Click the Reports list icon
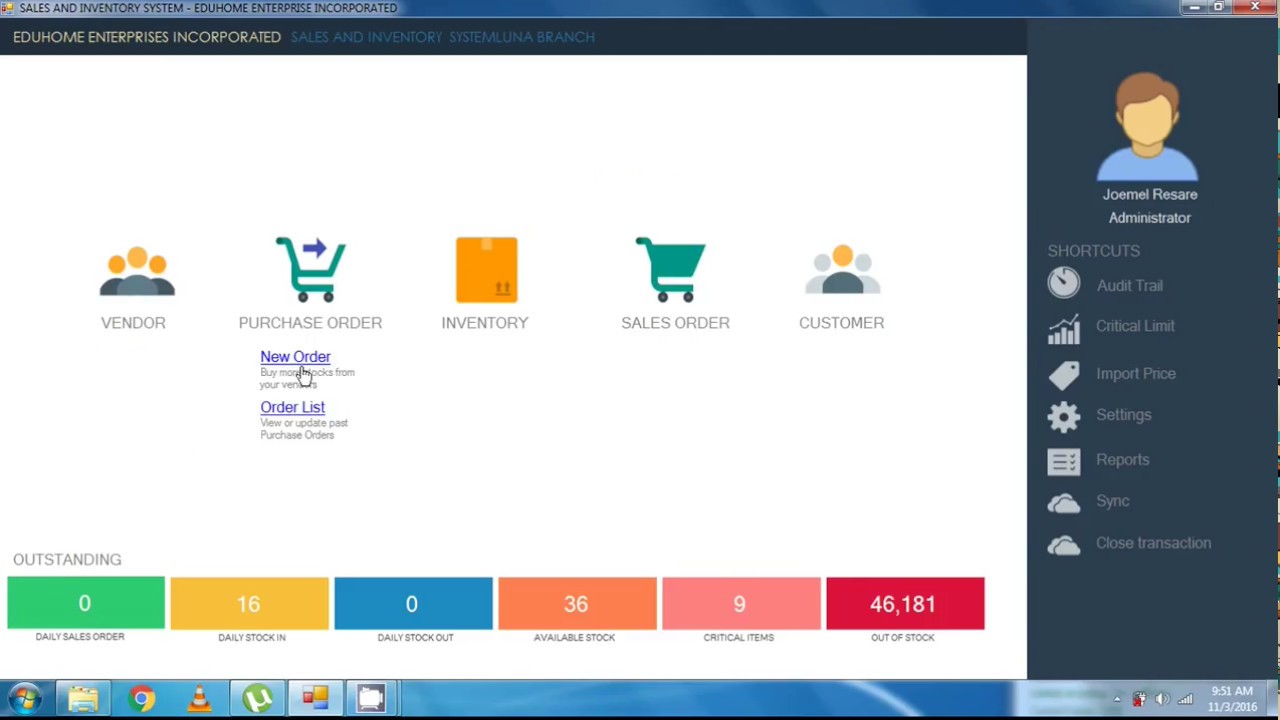This screenshot has width=1280, height=720. pyautogui.click(x=1064, y=461)
